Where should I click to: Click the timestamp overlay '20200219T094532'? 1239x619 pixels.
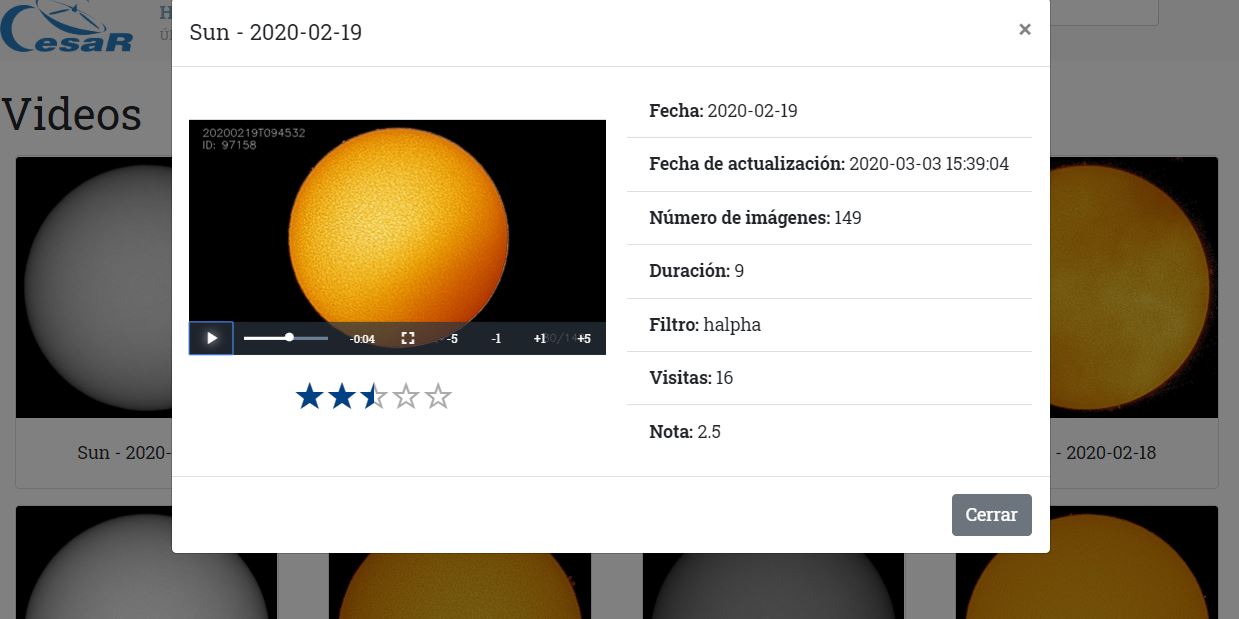coord(254,132)
